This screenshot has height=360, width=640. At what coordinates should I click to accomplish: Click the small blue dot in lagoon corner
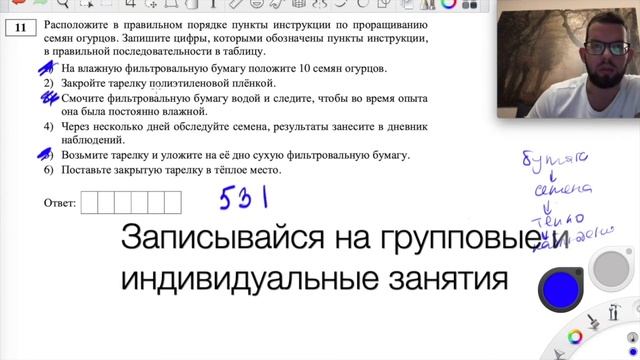pyautogui.click(x=633, y=352)
